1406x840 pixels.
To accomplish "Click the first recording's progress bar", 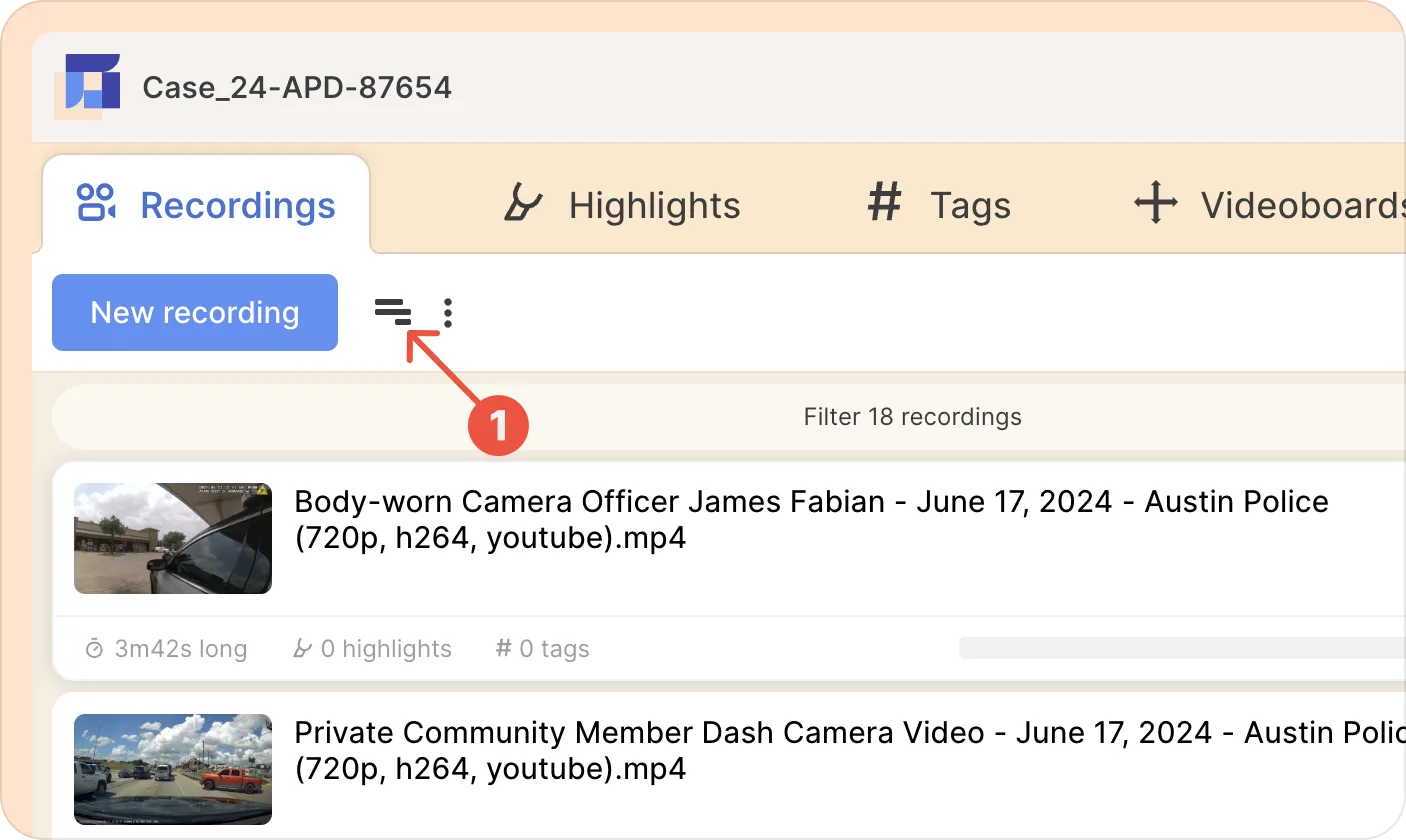I will pos(1180,648).
